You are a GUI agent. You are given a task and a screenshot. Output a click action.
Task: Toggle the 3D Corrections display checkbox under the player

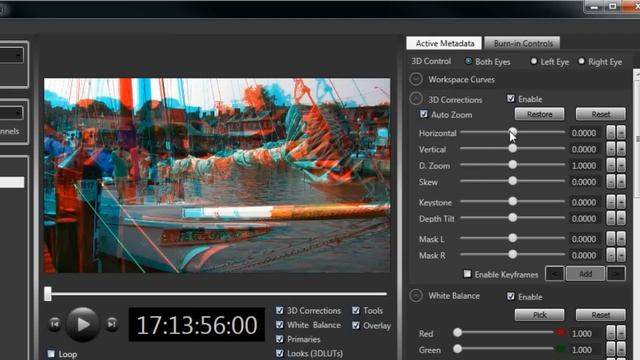280,311
